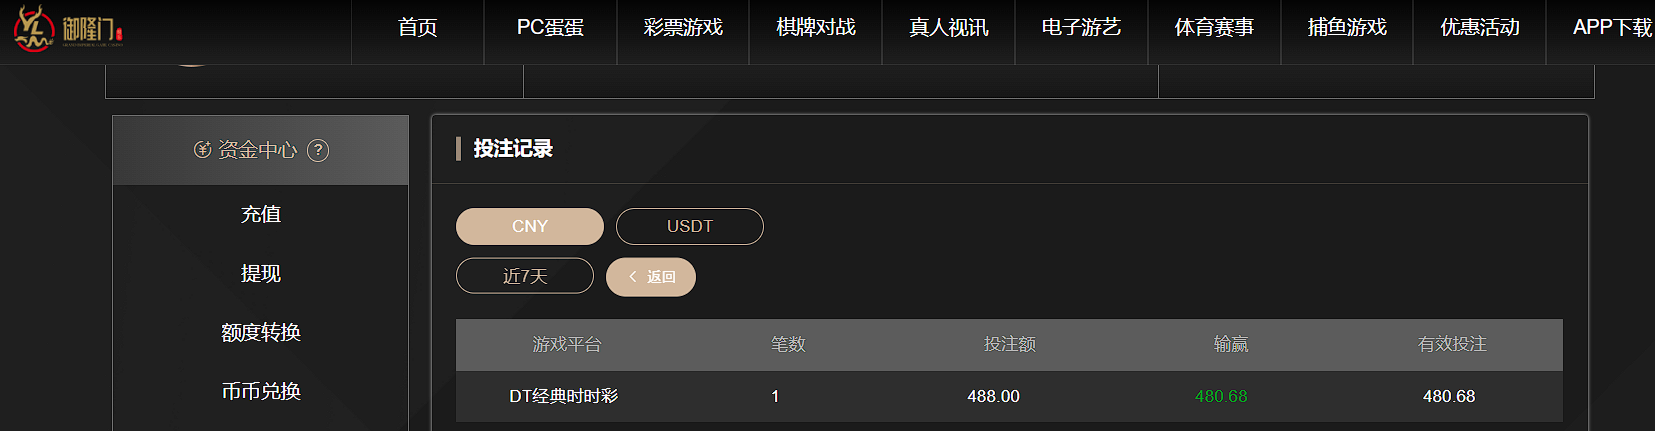Image resolution: width=1655 pixels, height=431 pixels.
Task: Open the PC蛋蛋 menu
Action: (550, 28)
